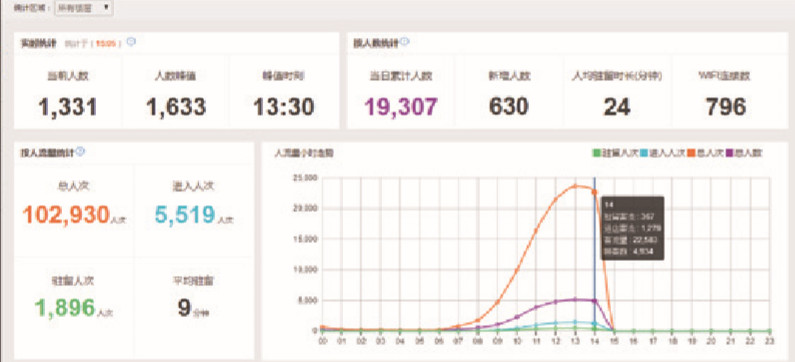Click the 13:30 peak time value
Image resolution: width=795 pixels, height=362 pixels.
point(284,106)
